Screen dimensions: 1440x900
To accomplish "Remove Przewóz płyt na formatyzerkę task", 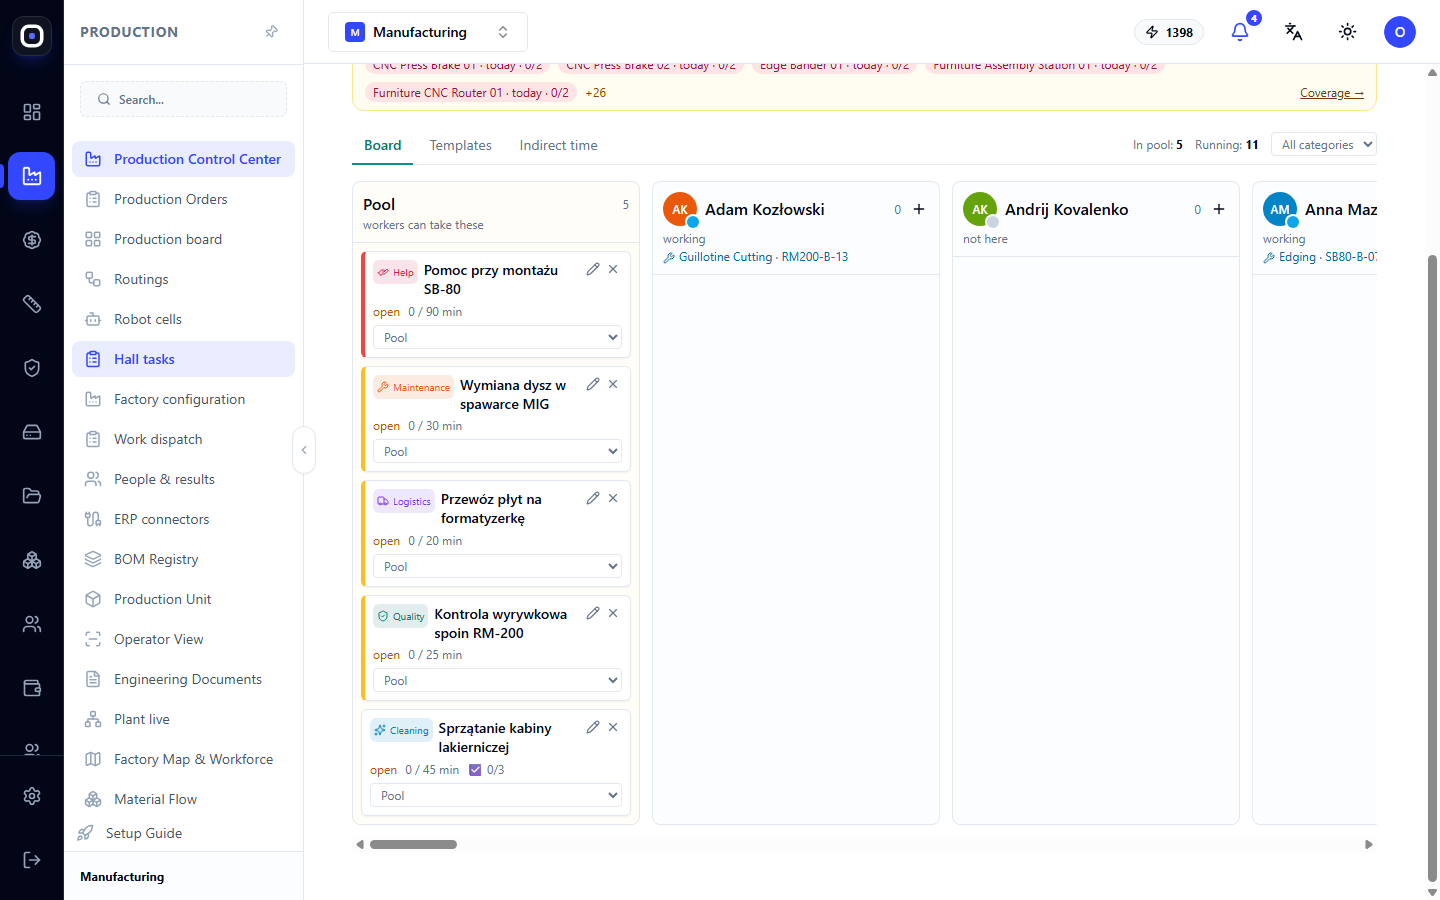I will pos(613,498).
